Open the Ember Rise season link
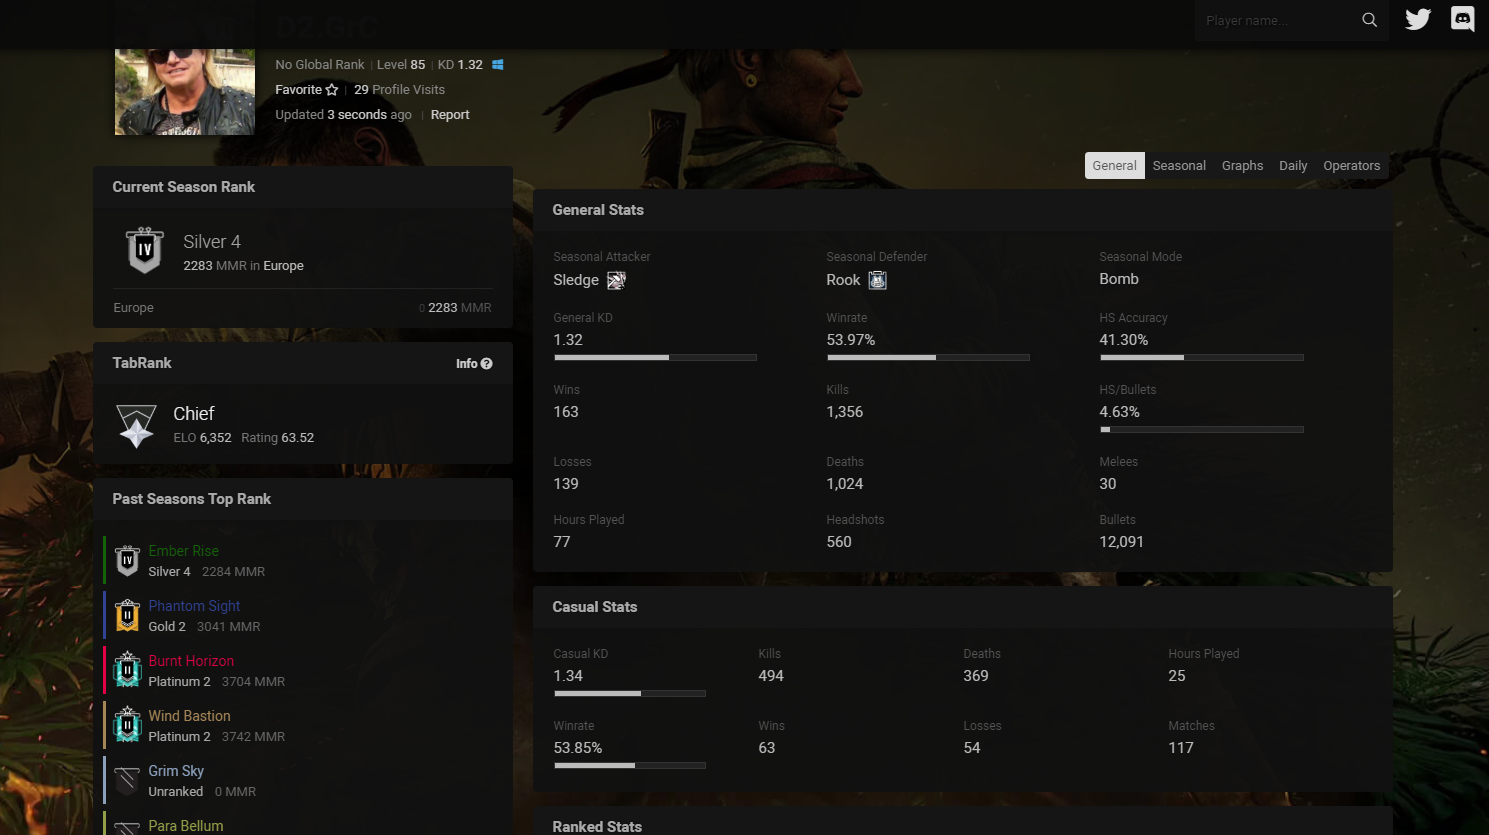 tap(183, 551)
